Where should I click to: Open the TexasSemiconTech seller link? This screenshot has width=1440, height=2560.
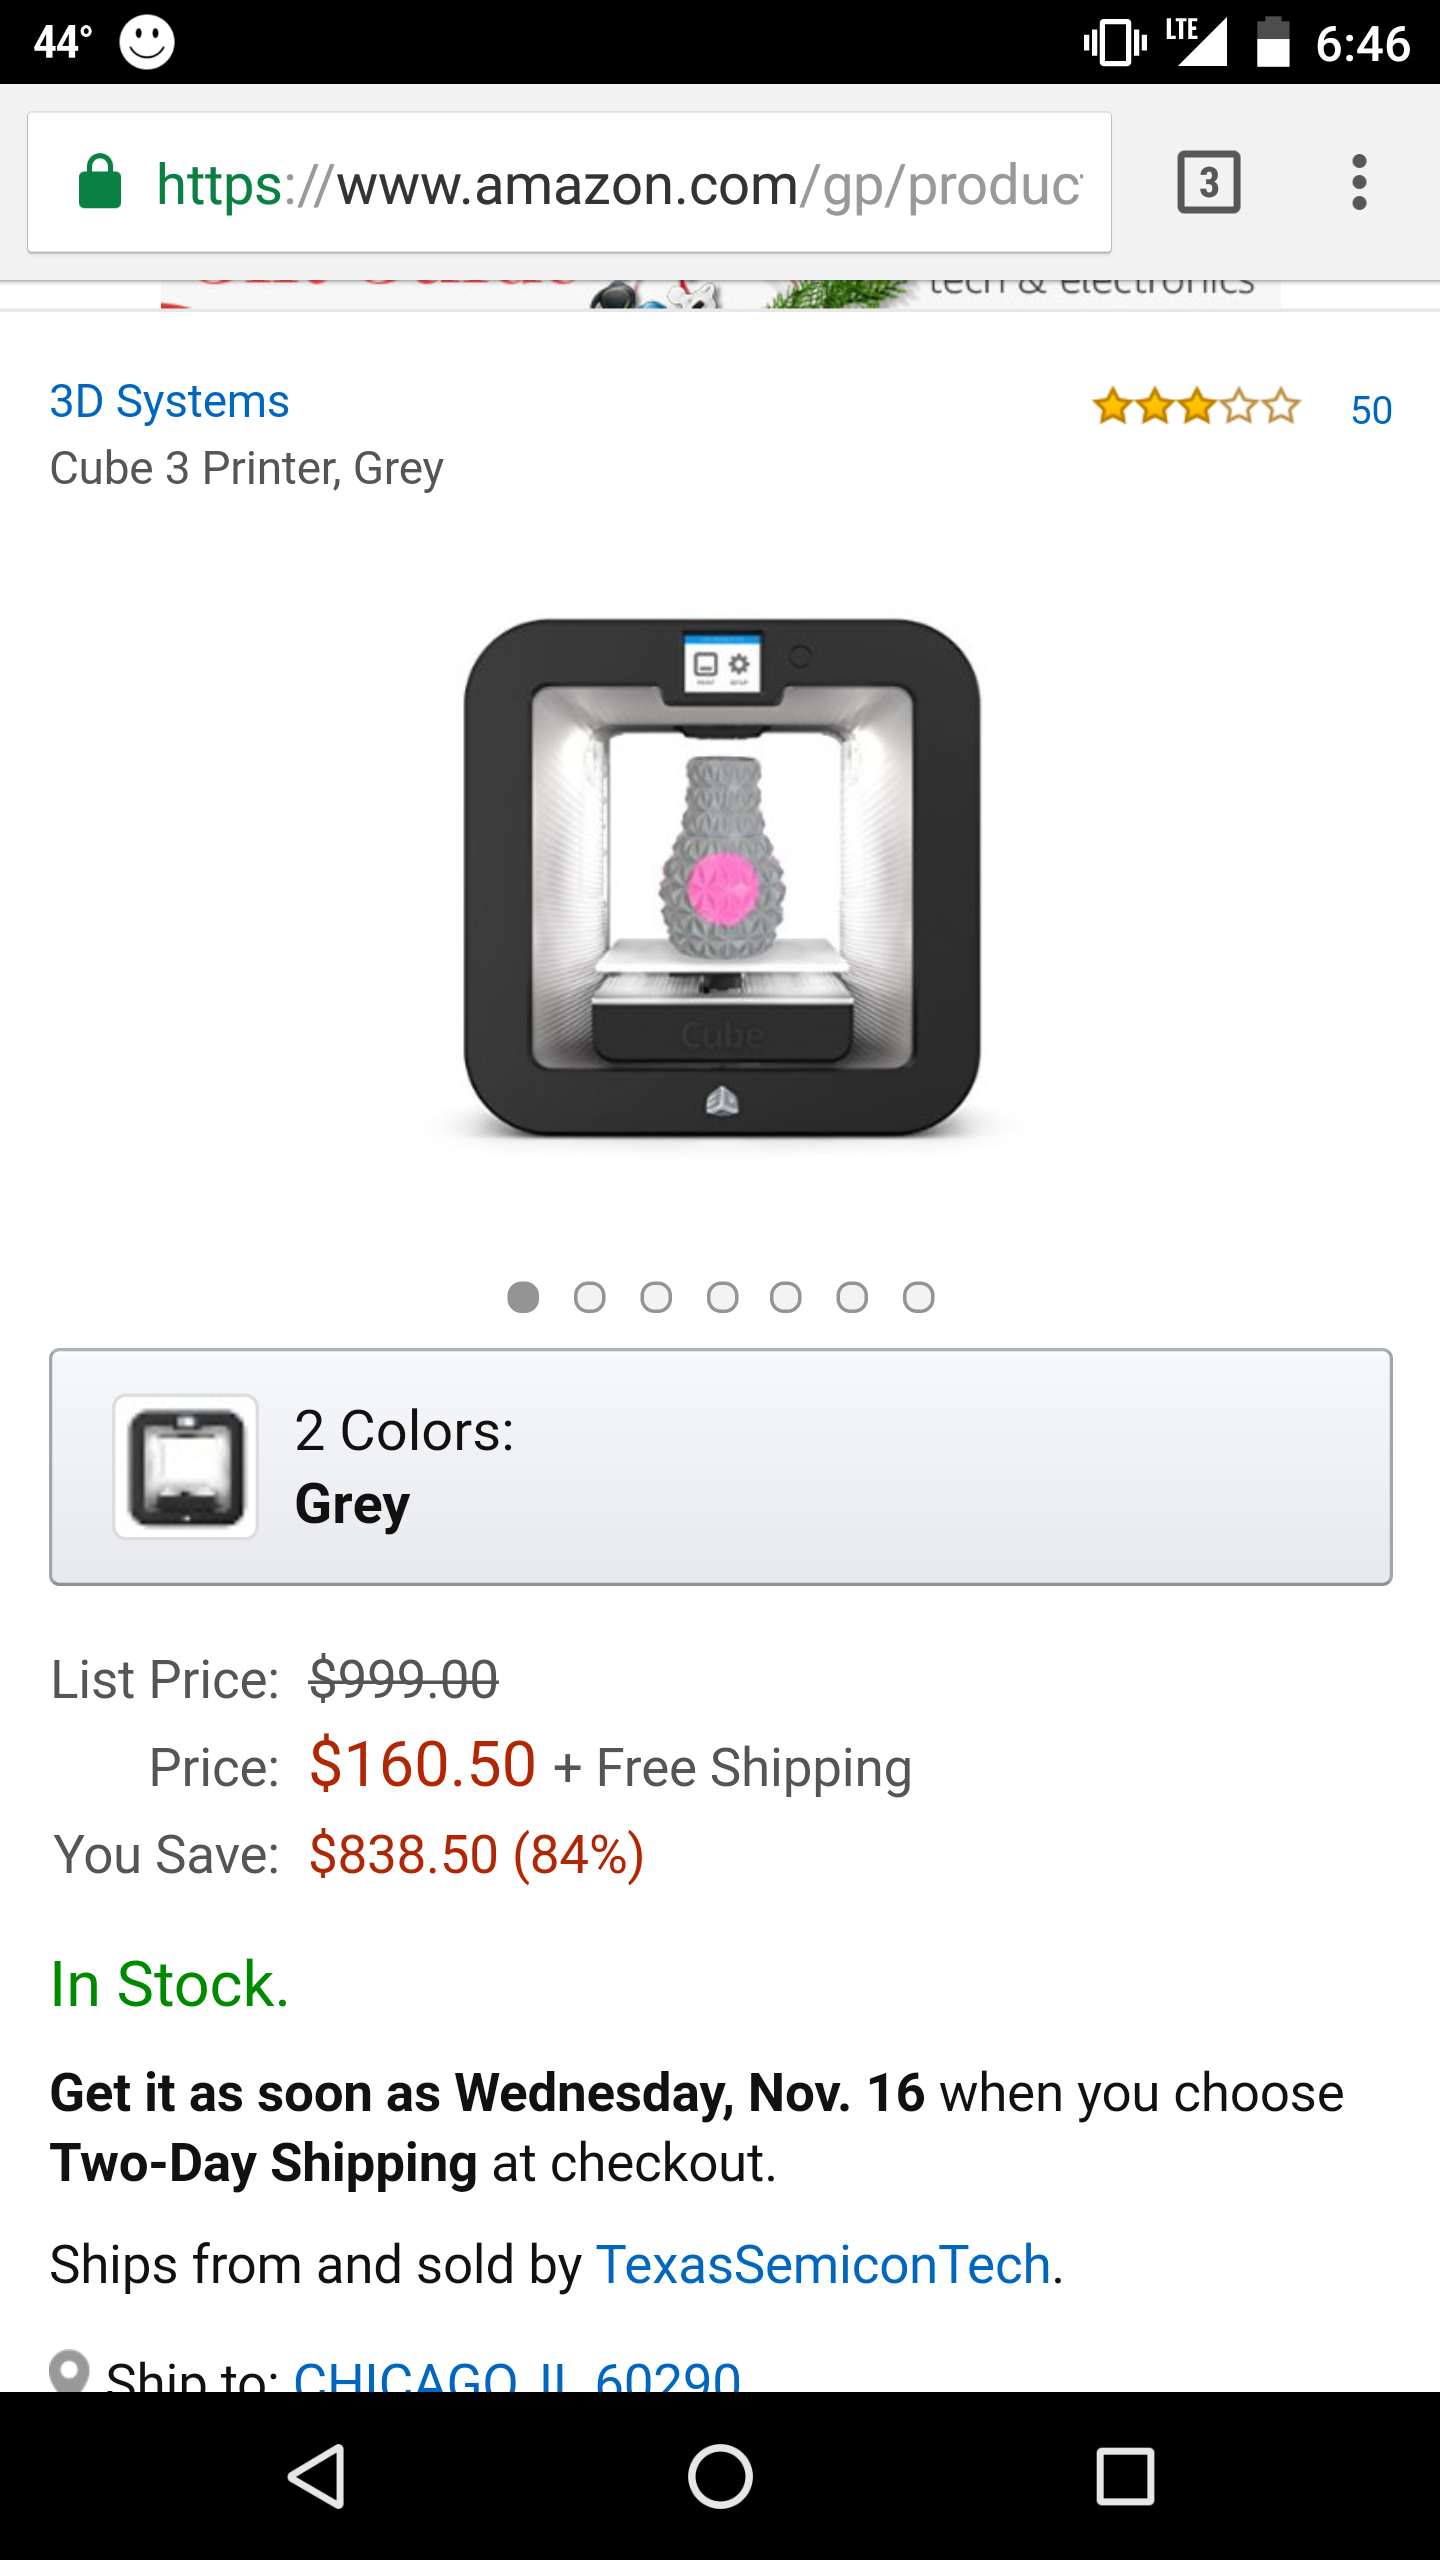824,2265
